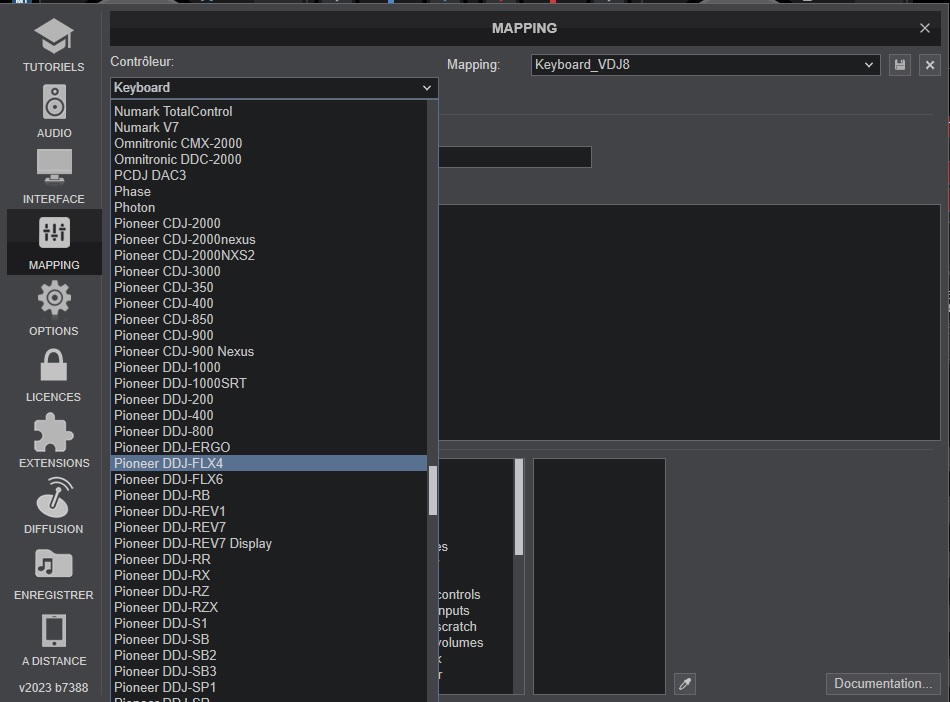
Task: Click the large mapping key list area
Action: (689, 322)
